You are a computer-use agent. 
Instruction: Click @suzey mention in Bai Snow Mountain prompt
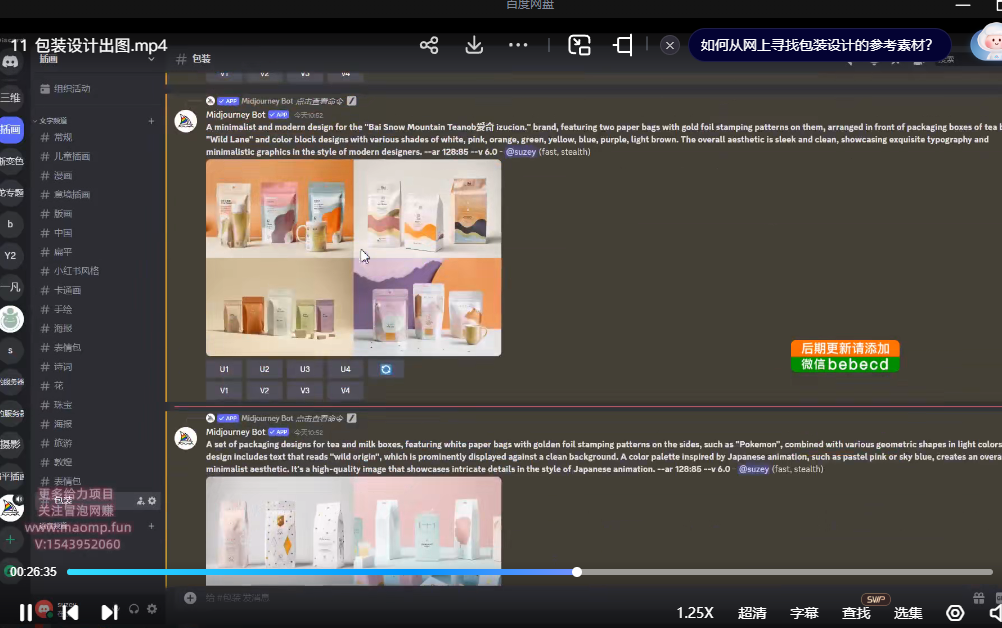pos(521,152)
